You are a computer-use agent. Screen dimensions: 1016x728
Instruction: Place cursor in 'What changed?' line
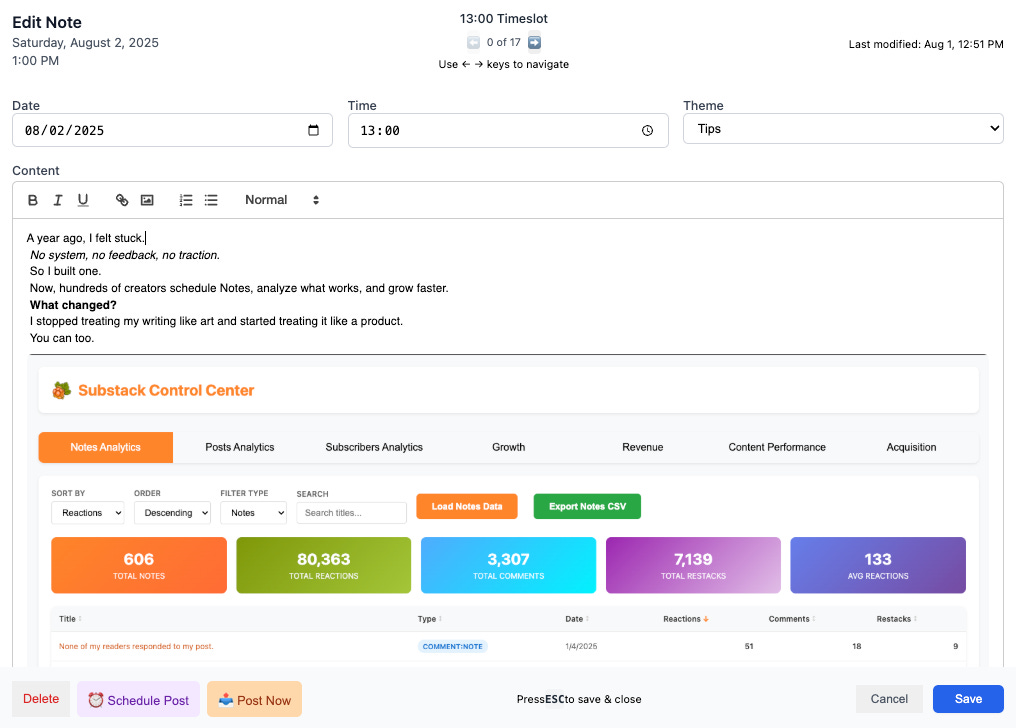(73, 305)
